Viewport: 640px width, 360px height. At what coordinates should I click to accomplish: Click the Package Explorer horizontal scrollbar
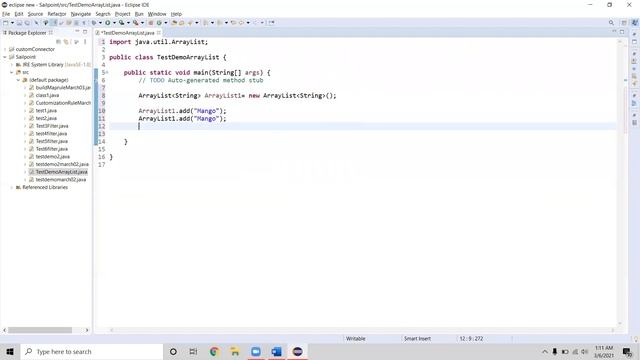[x=40, y=330]
